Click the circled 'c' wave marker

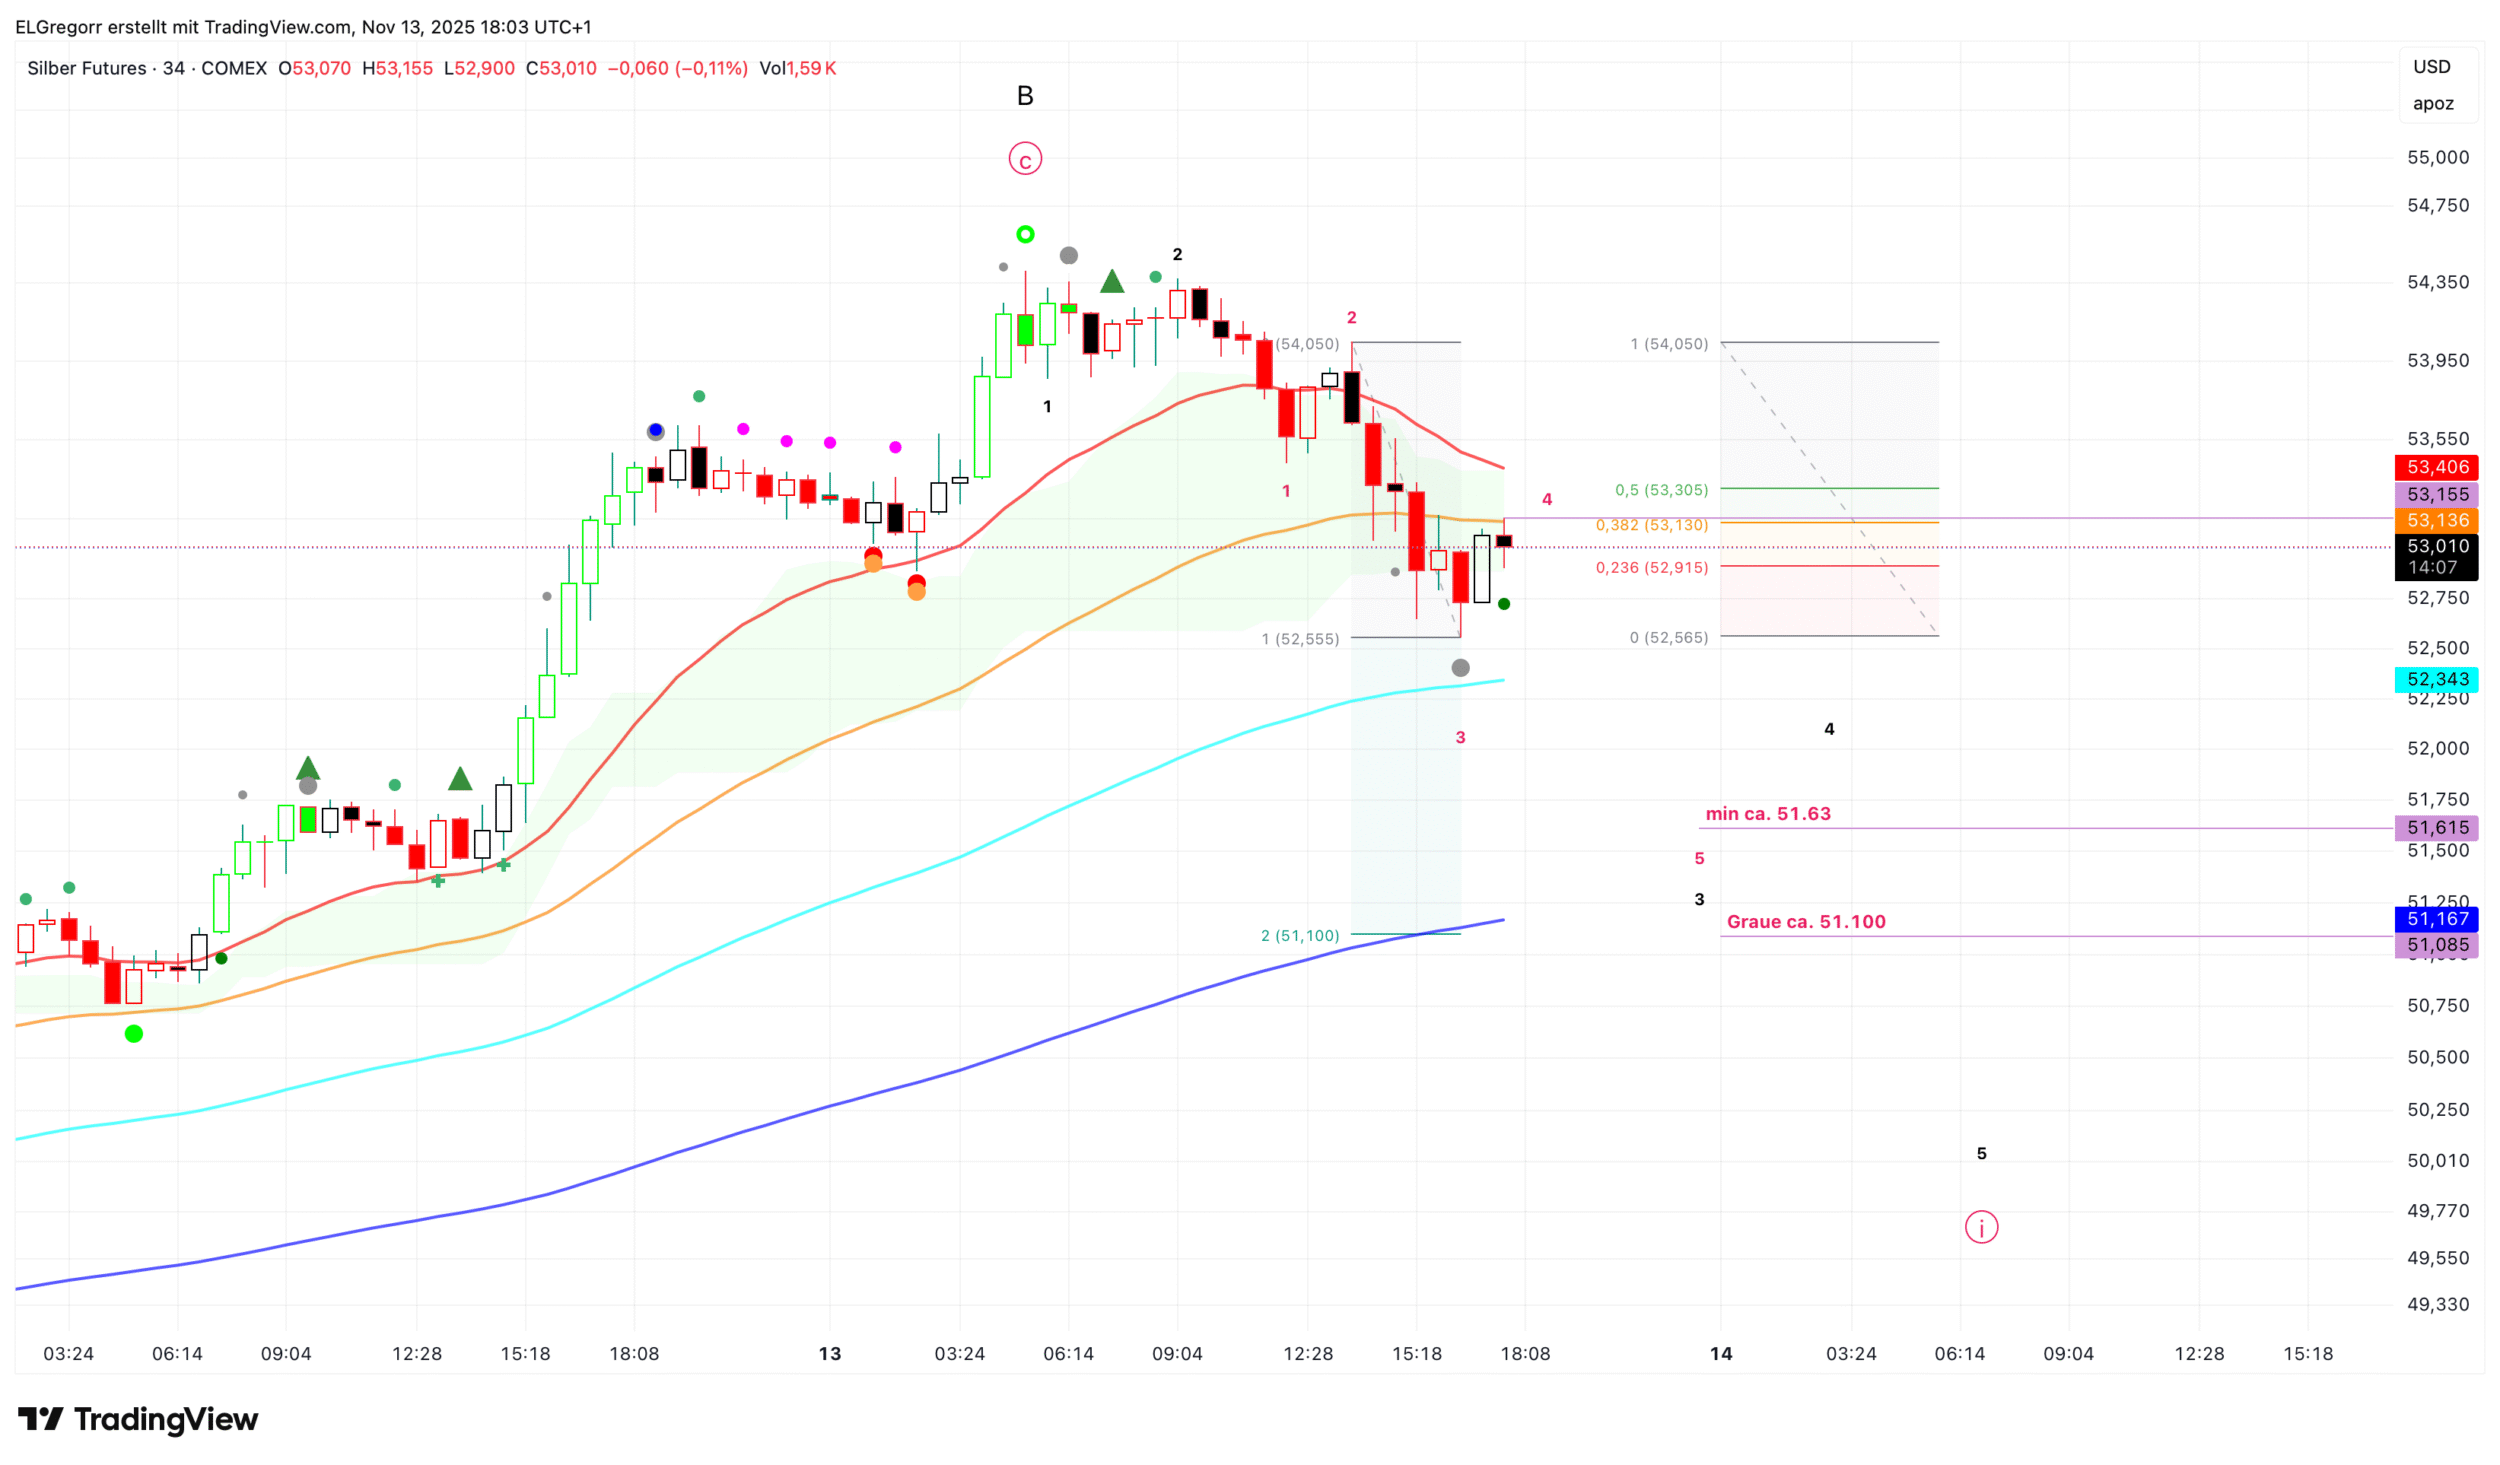pos(1025,159)
